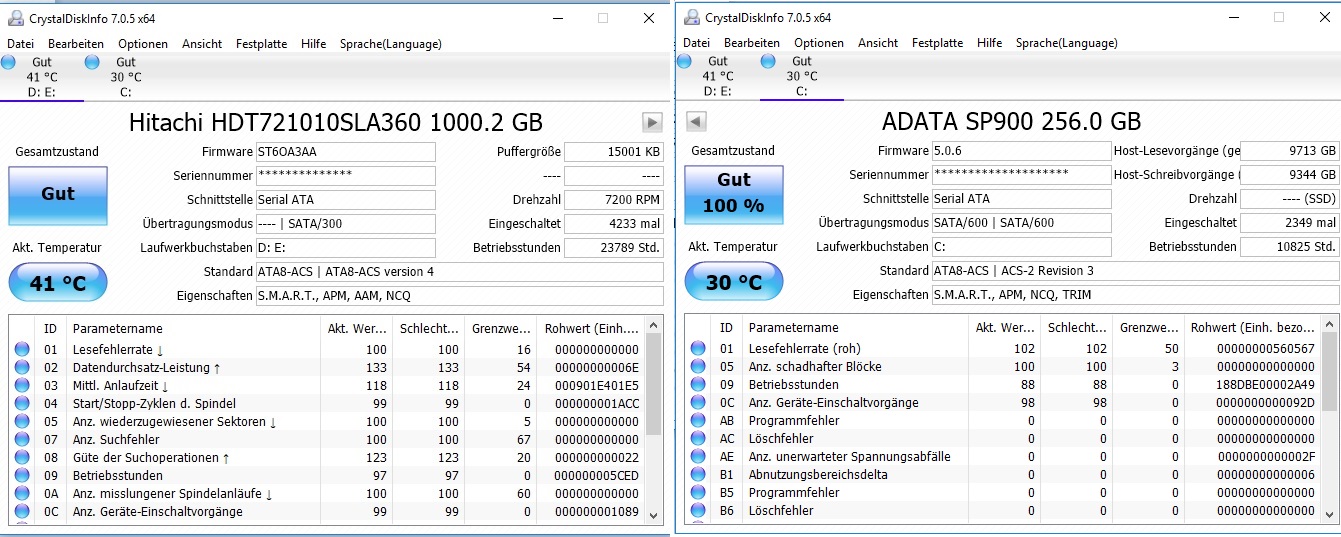Click the CrystalDiskInfo app icon in left window title bar
The image size is (1341, 537).
(17, 19)
